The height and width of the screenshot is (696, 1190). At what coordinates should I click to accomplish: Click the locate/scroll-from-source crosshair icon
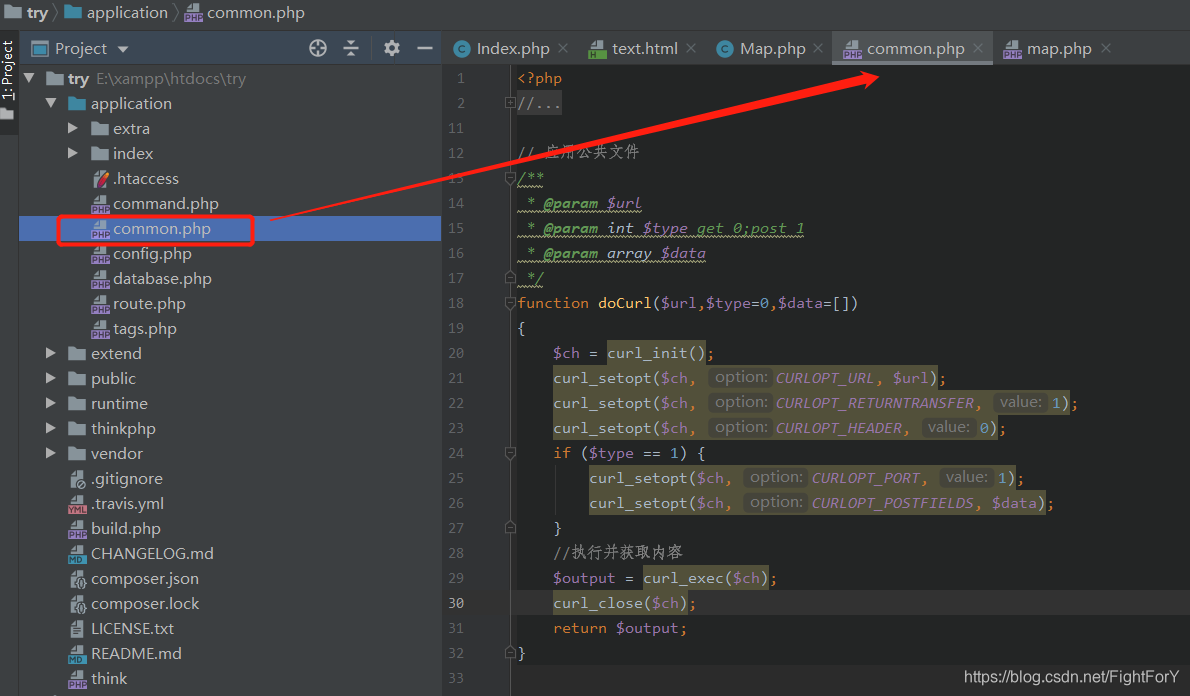[318, 49]
